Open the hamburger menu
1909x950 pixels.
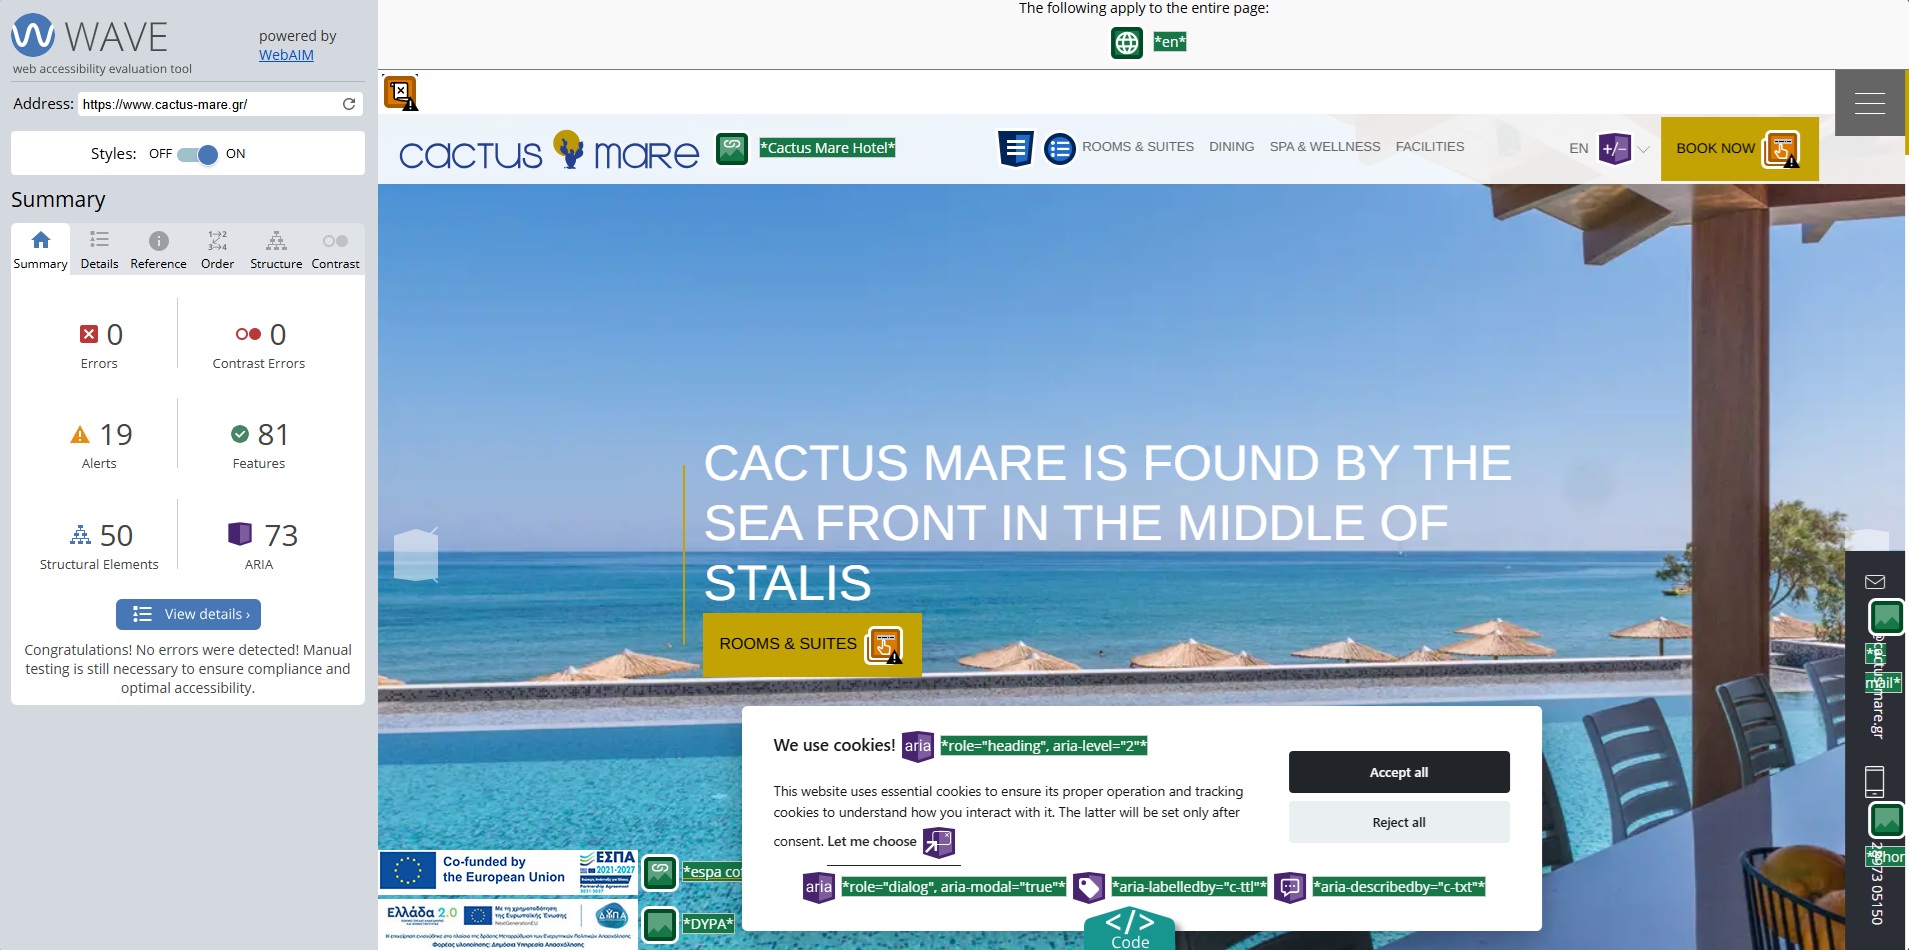point(1870,103)
